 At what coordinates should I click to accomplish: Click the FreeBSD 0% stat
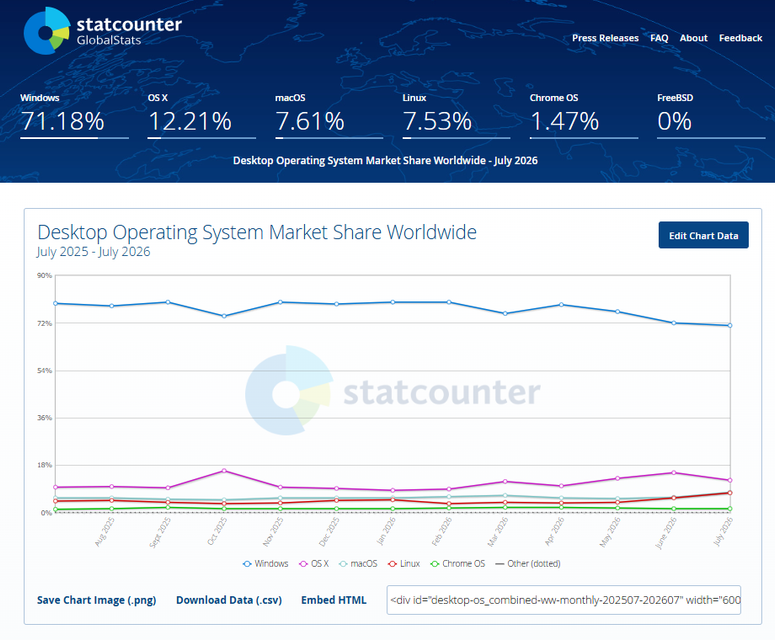711,116
